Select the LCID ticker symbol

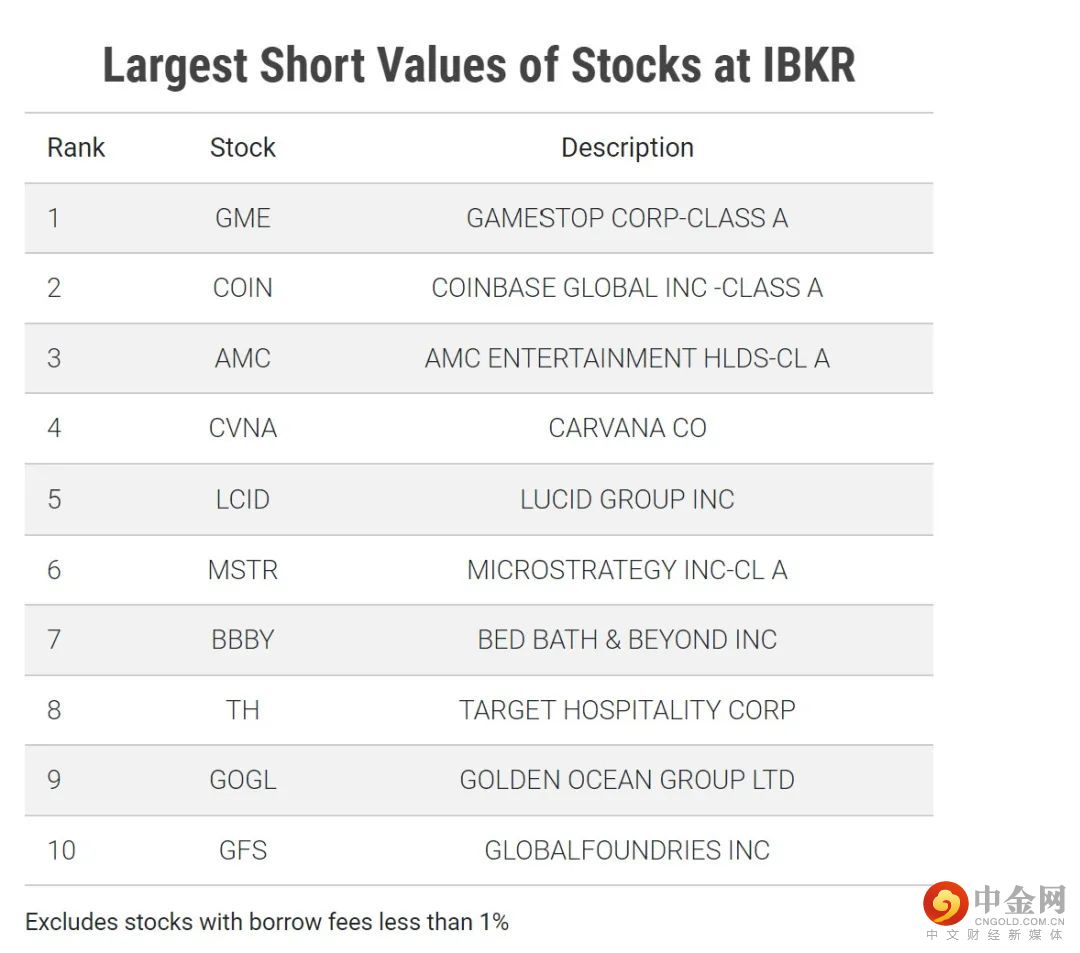tap(243, 499)
